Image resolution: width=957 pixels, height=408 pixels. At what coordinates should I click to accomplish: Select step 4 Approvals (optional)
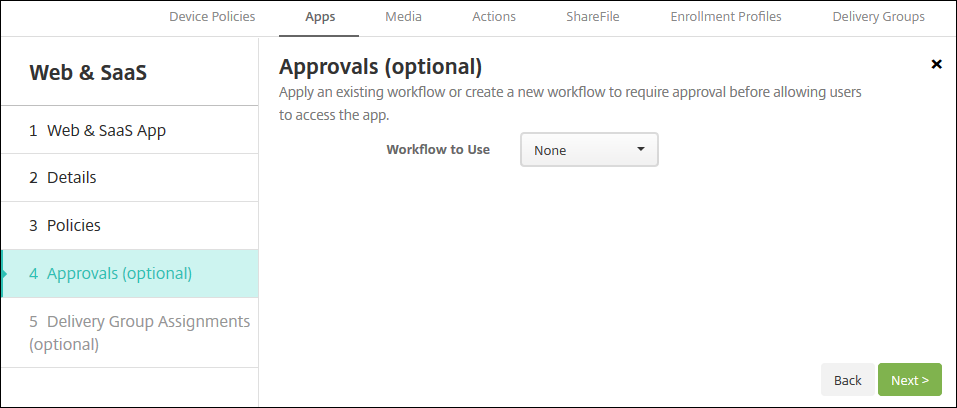coord(129,273)
